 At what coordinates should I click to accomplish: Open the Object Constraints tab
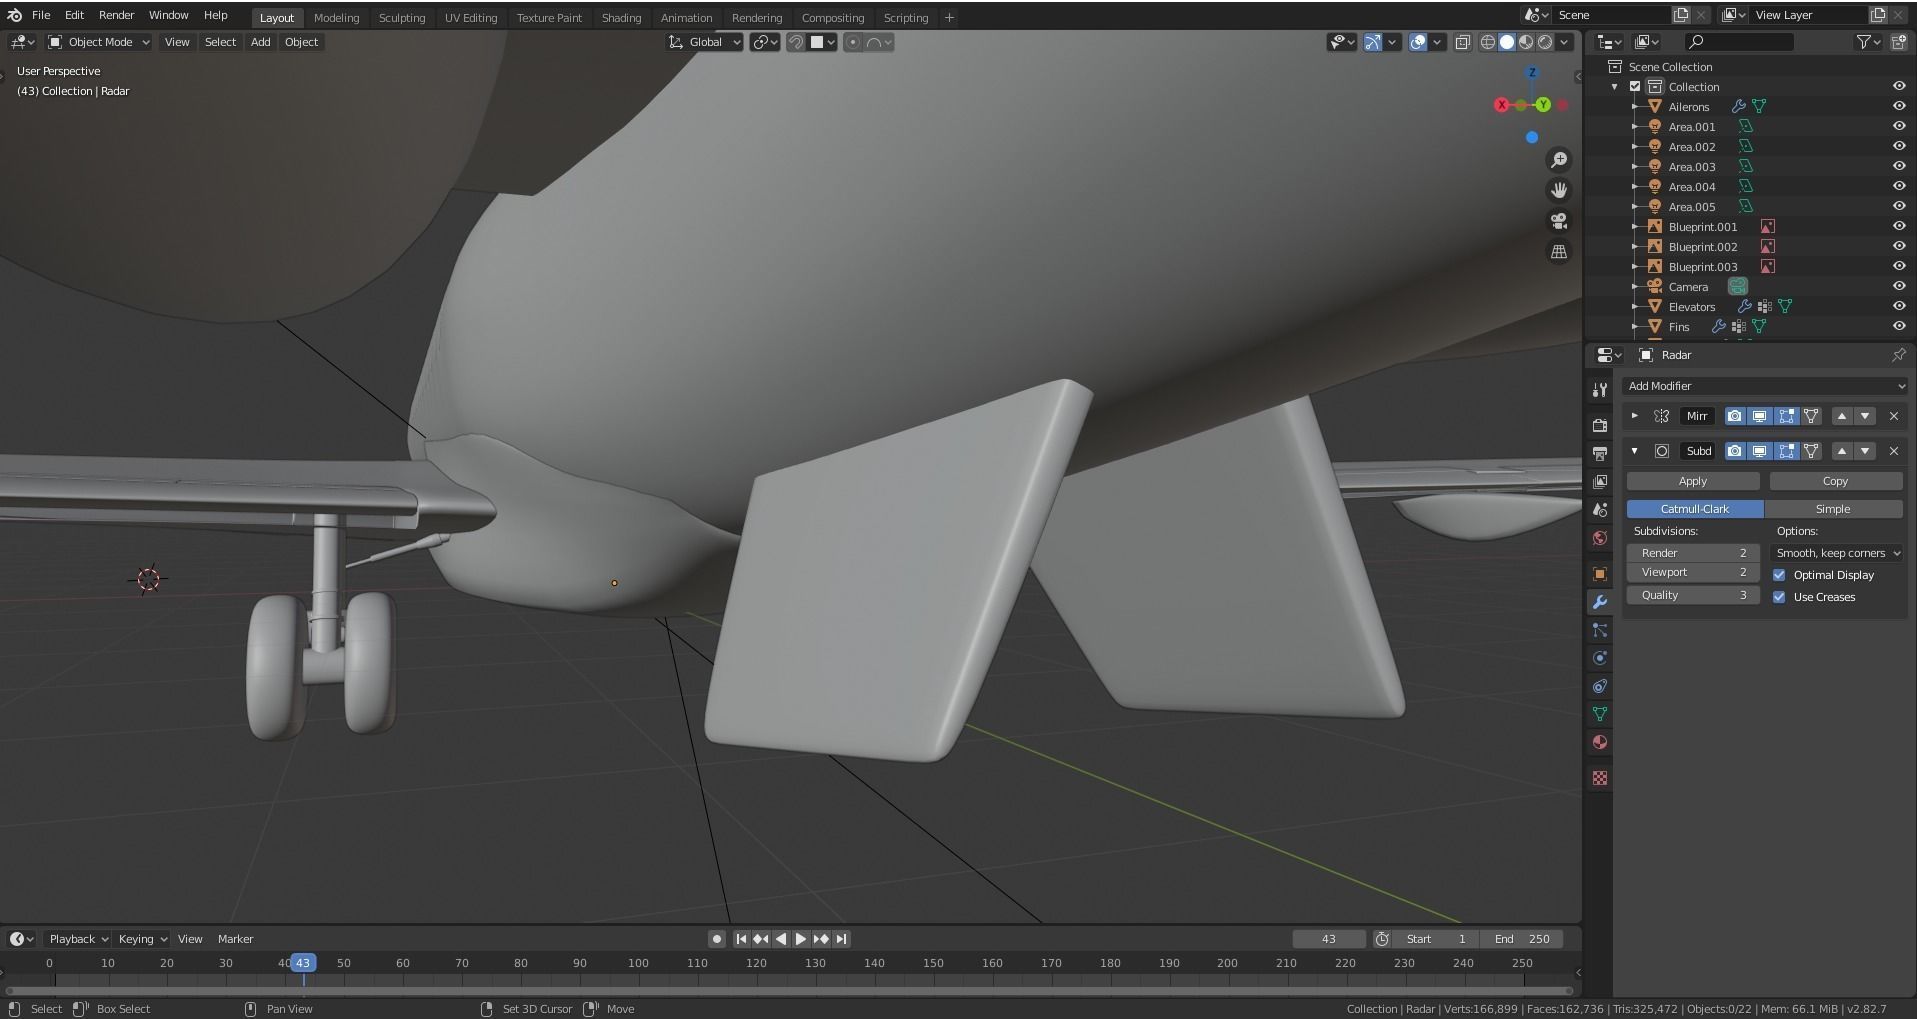1600,686
